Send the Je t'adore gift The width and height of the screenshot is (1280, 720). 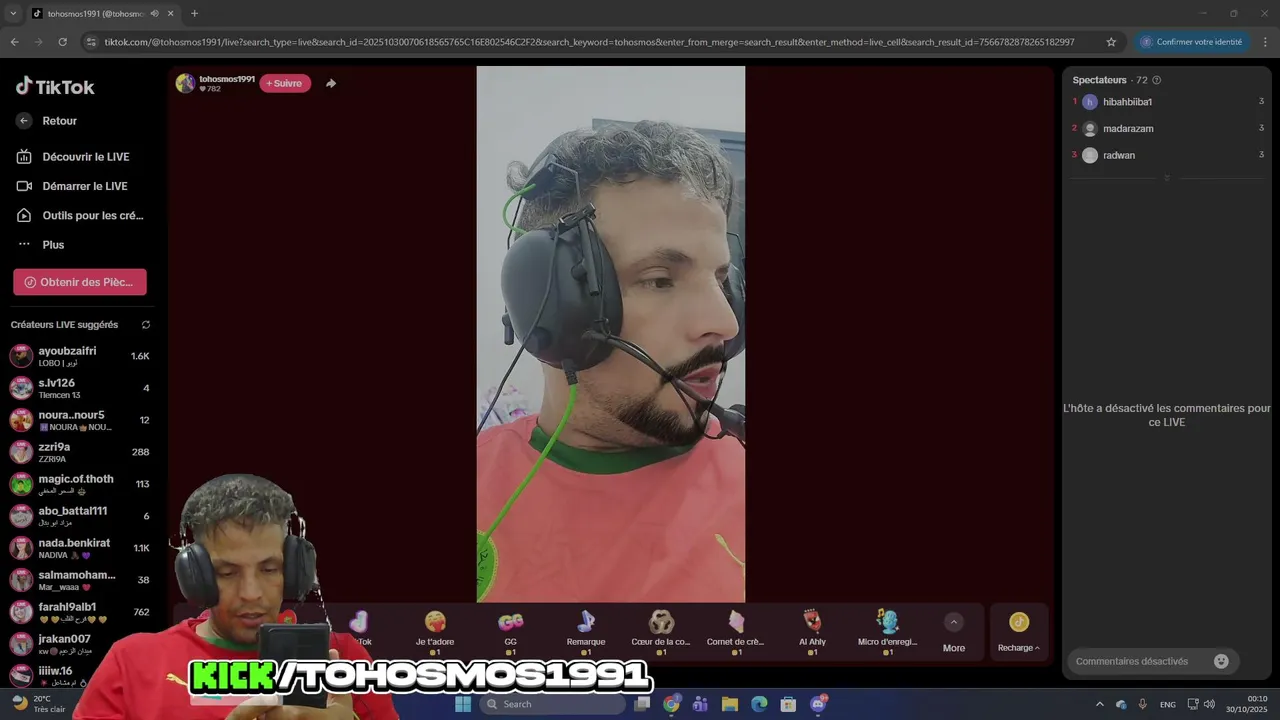click(435, 632)
